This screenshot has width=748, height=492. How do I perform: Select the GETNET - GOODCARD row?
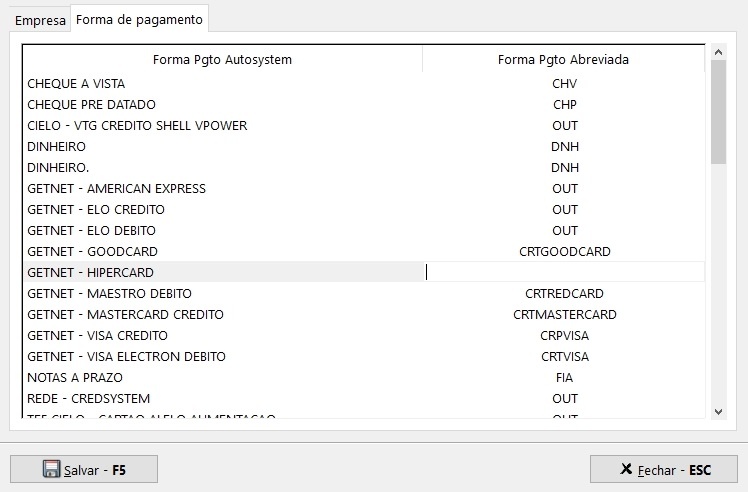pos(92,252)
